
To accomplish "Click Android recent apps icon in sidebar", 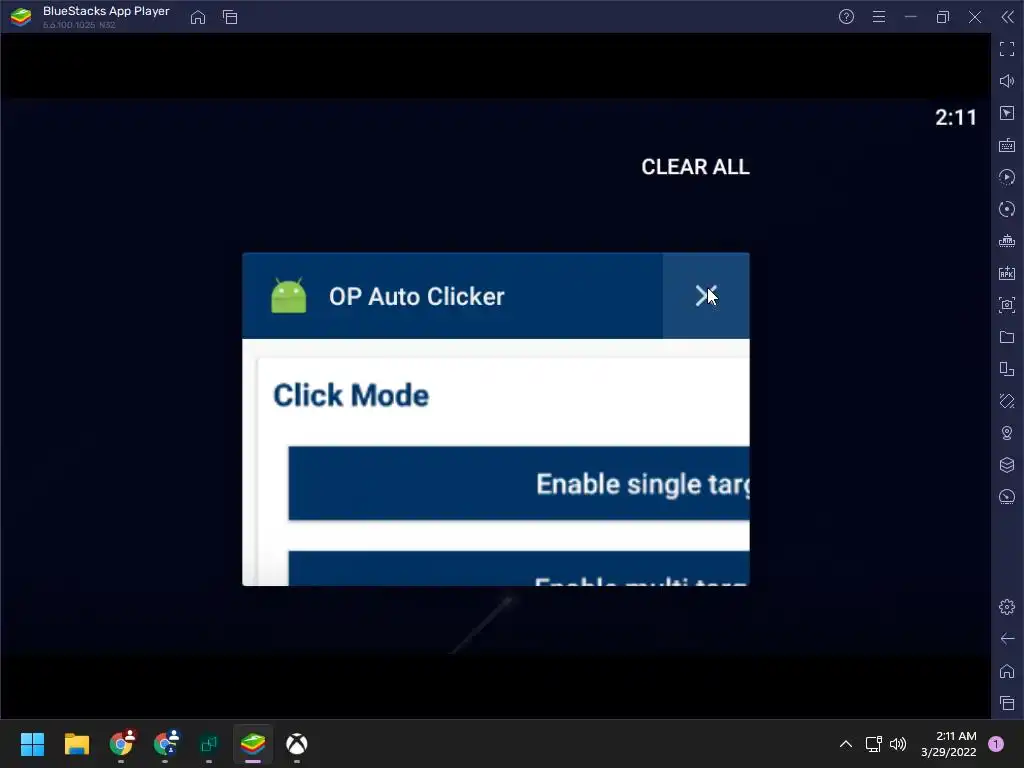I will click(1007, 703).
